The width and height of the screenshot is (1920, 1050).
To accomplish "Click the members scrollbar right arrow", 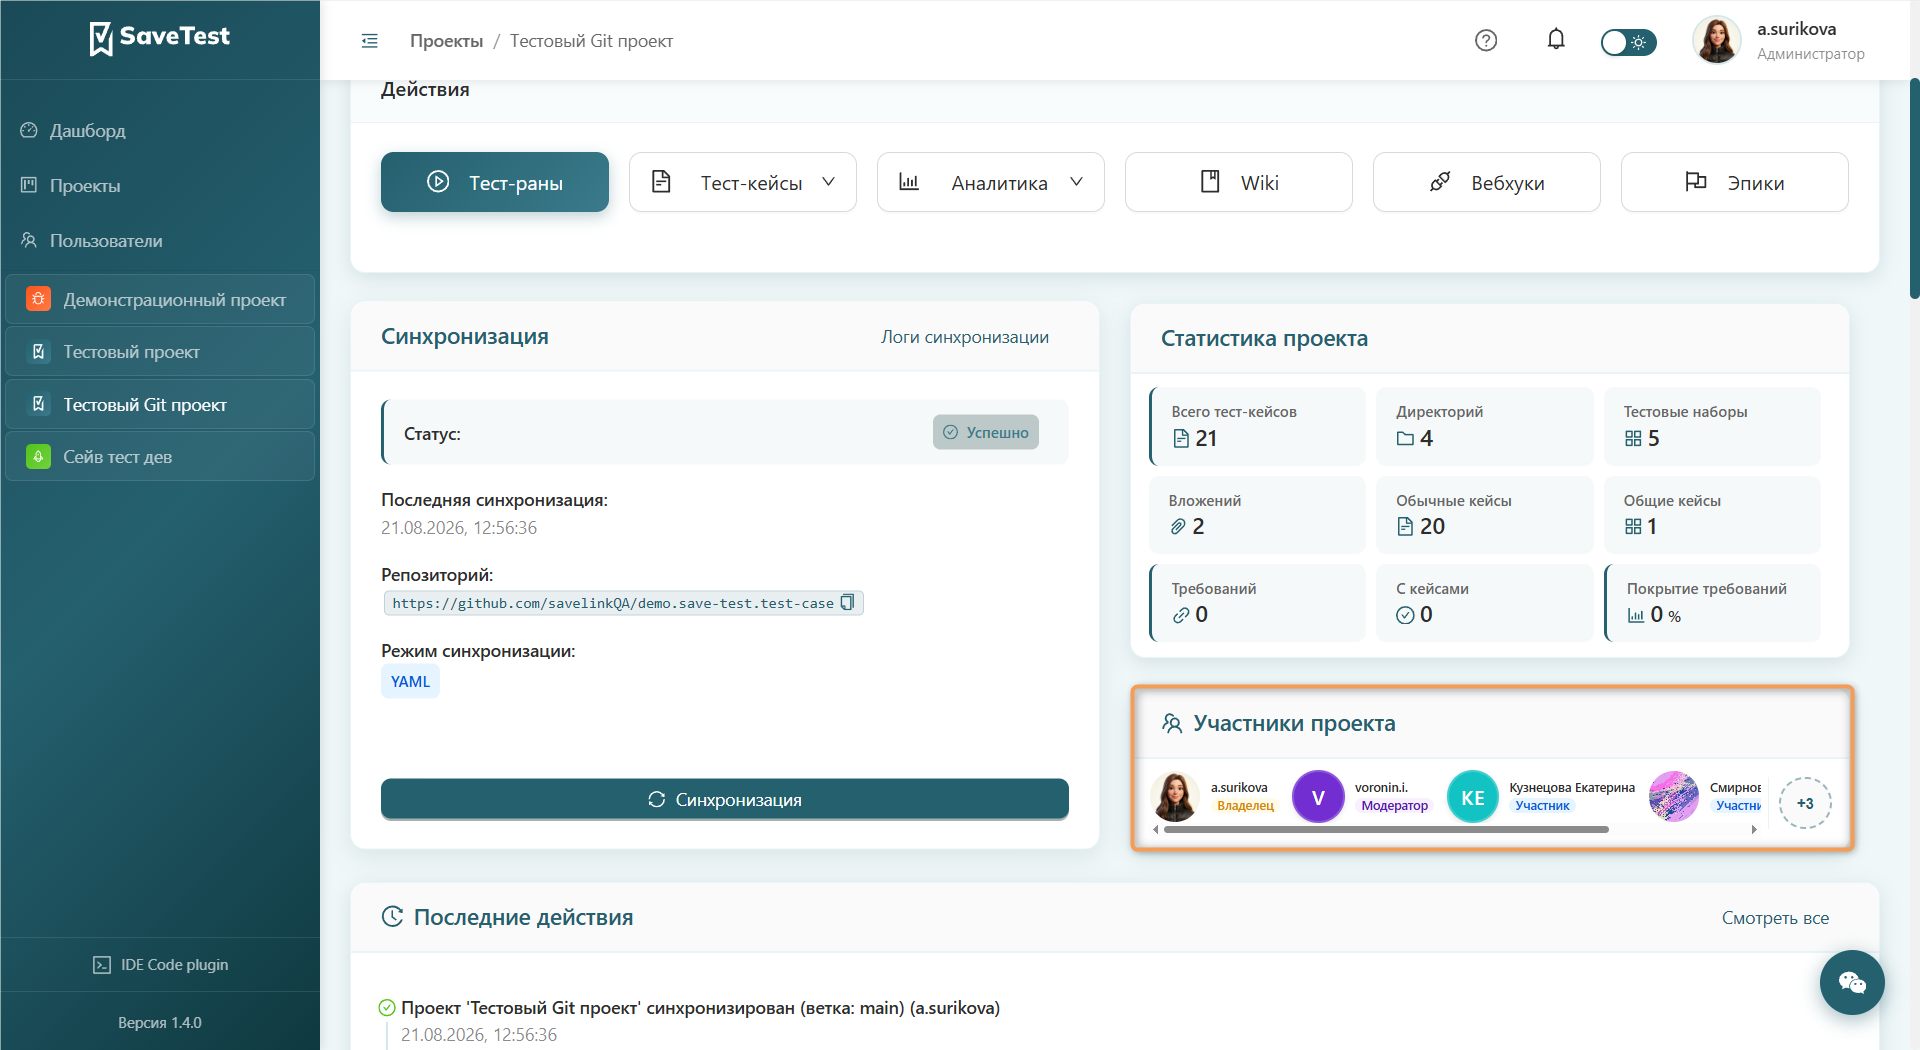I will point(1754,829).
